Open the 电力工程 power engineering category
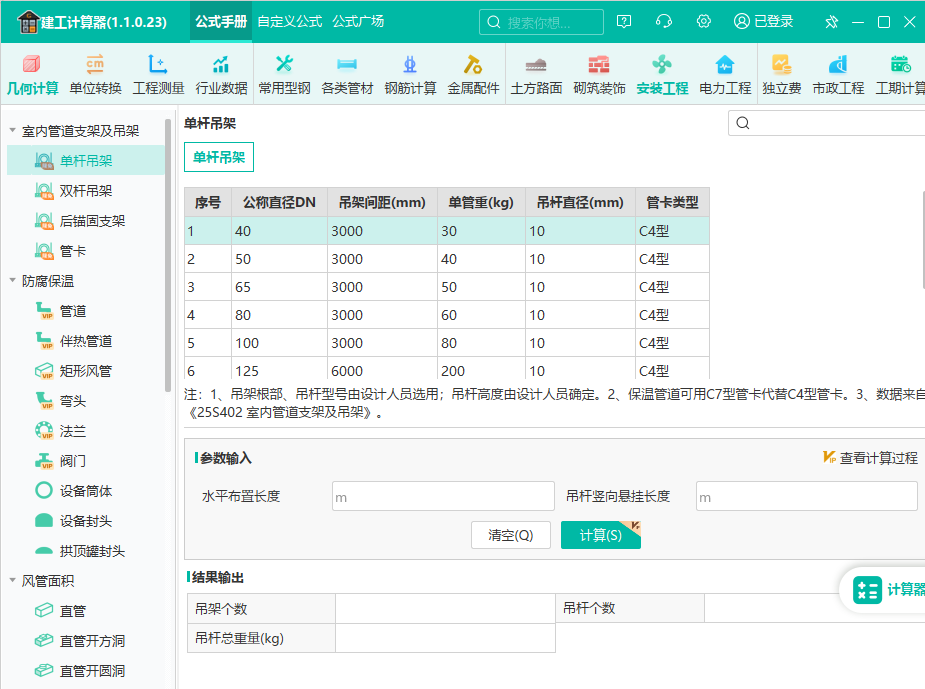925x689 pixels. pyautogui.click(x=725, y=75)
